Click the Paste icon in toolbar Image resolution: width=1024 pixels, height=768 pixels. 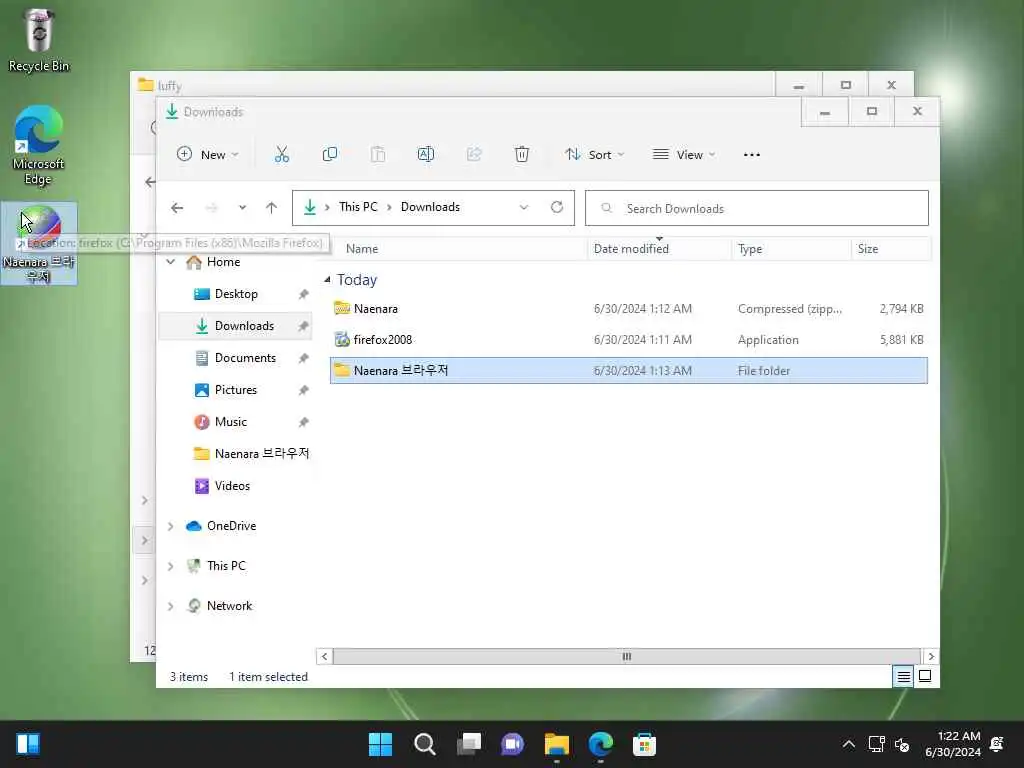tap(377, 155)
